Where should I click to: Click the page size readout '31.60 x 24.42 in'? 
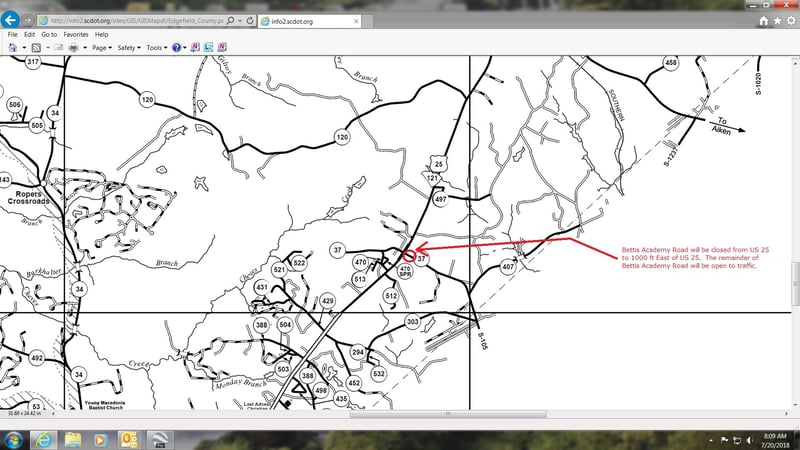(24, 413)
